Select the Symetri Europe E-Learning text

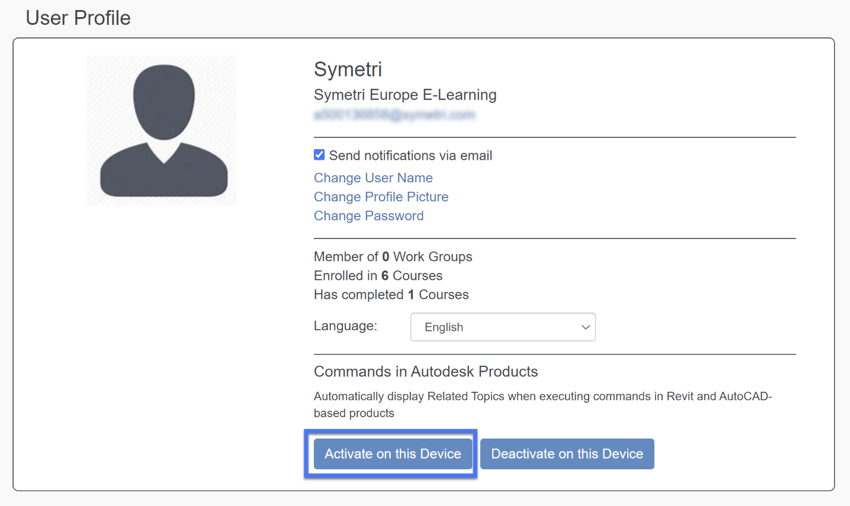[405, 95]
